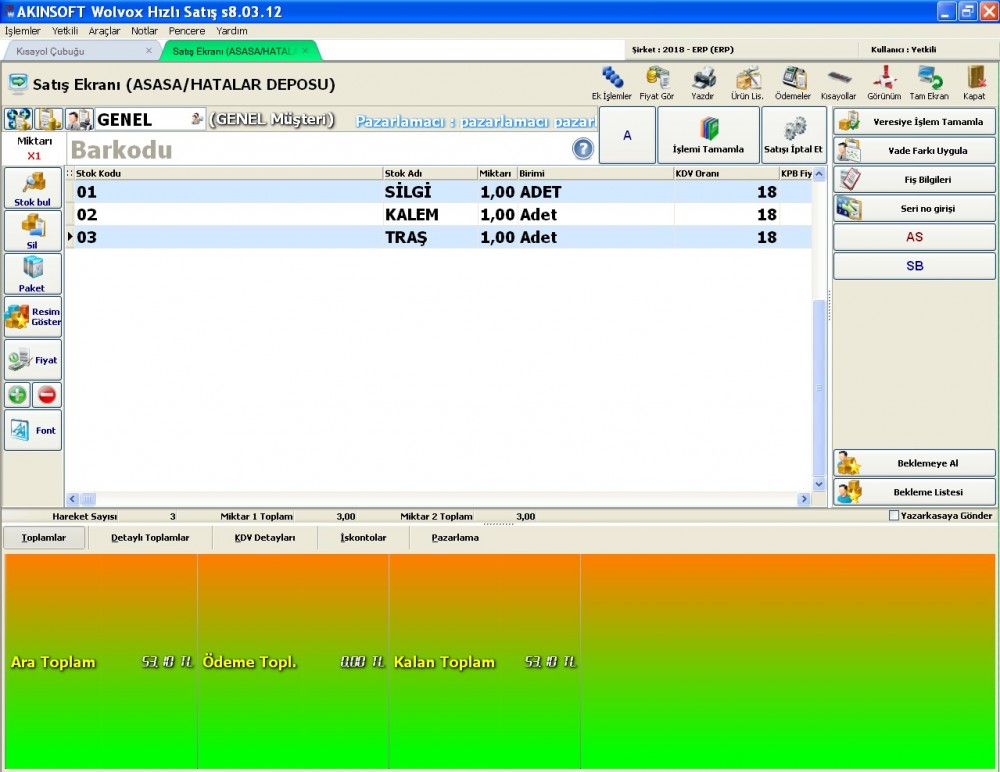This screenshot has height=772, width=1000.
Task: Put sale on hold with Beklemeye Al
Action: click(914, 463)
